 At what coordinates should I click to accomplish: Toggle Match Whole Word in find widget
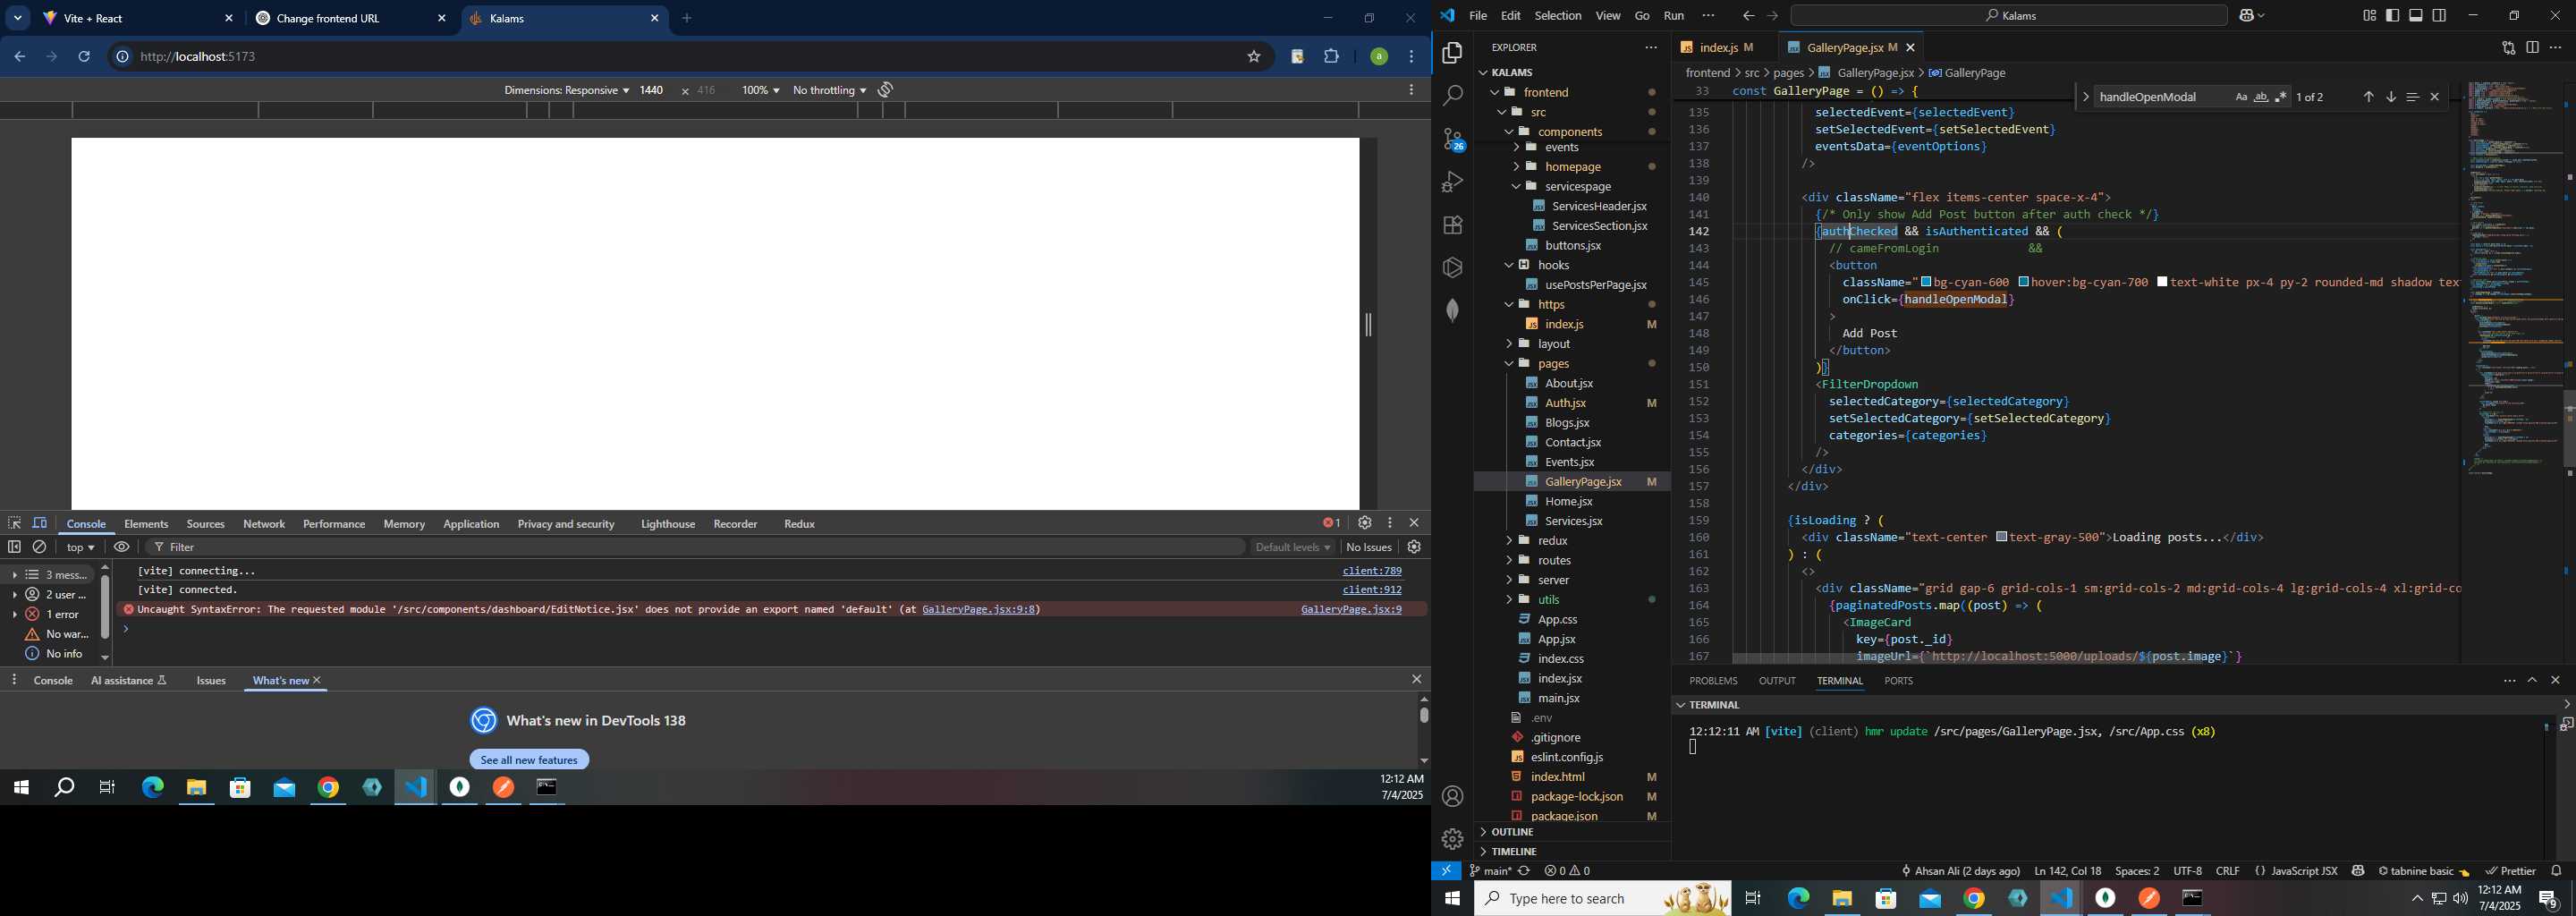[x=2260, y=97]
